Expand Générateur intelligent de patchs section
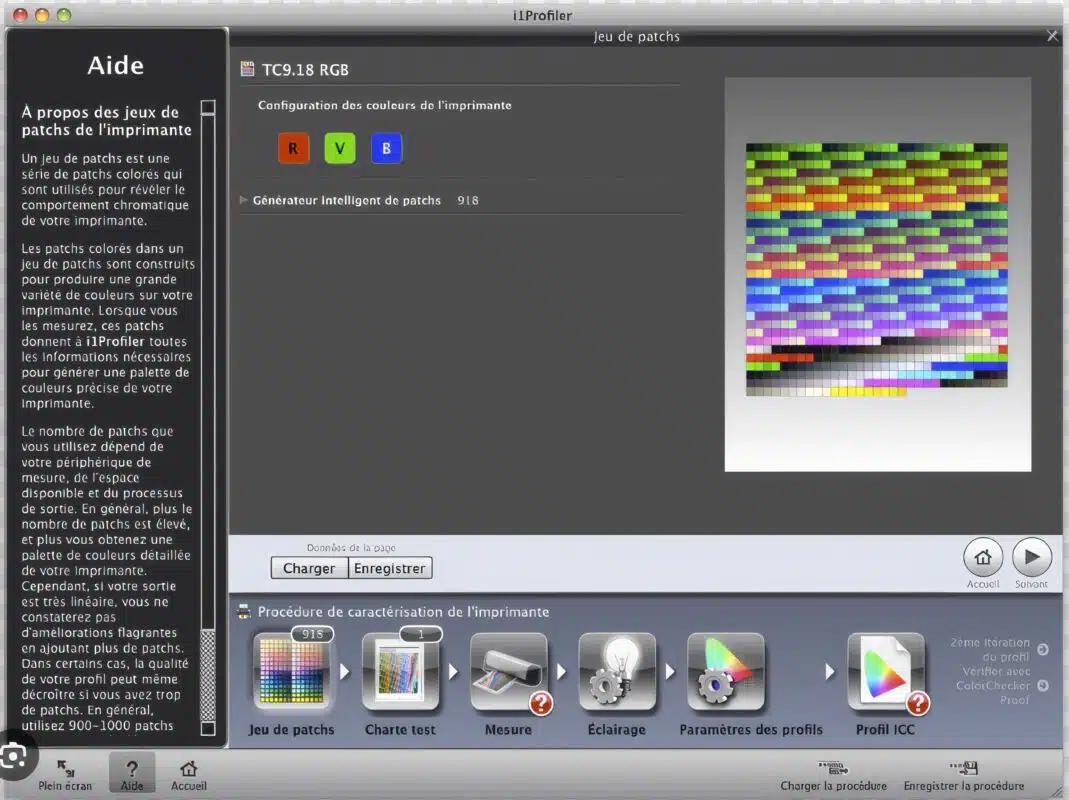 pos(244,200)
